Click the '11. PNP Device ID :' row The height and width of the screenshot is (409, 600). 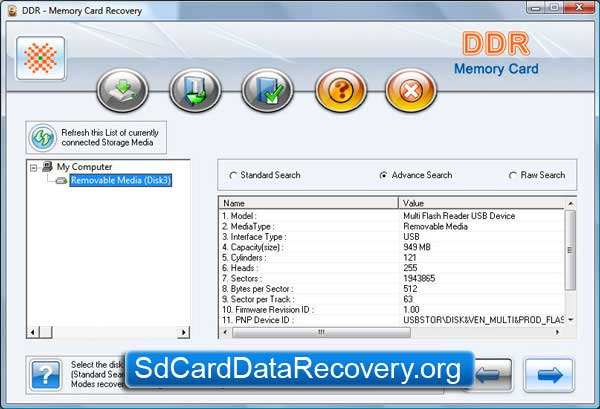tap(392, 320)
